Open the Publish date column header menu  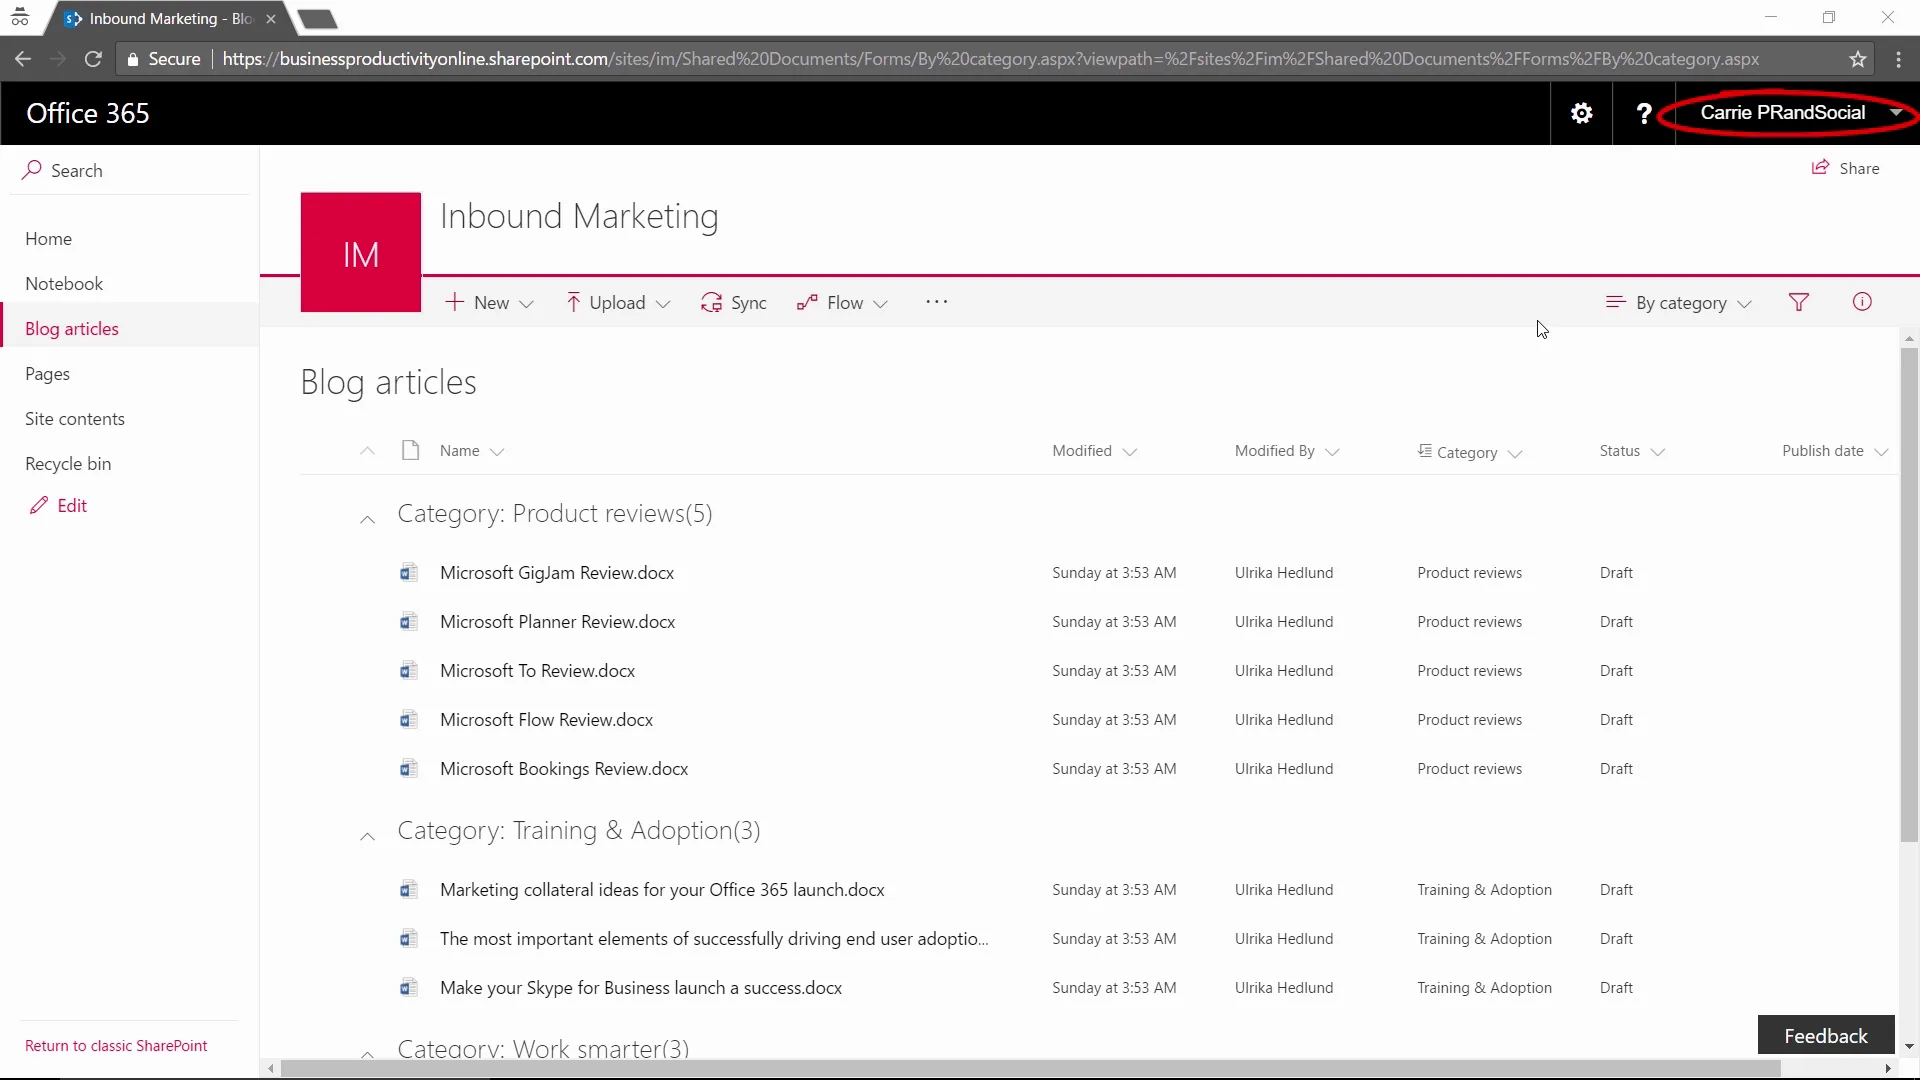(x=1835, y=451)
